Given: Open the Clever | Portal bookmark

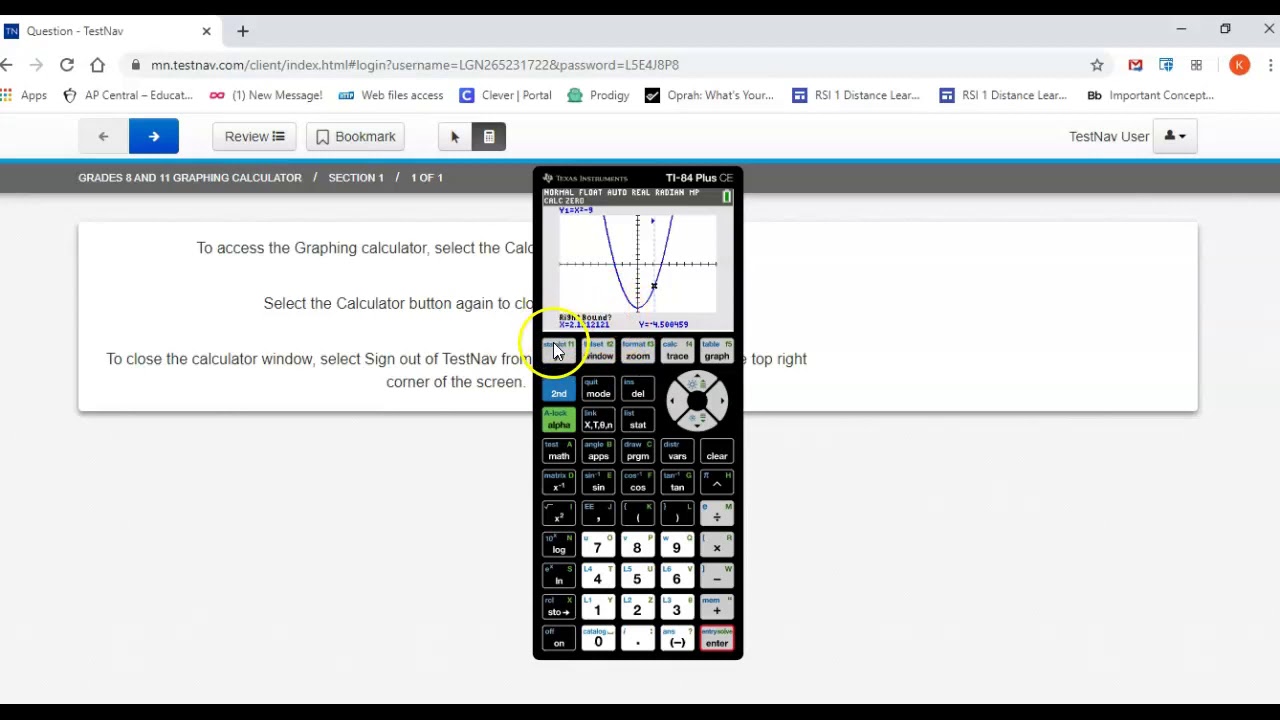Looking at the screenshot, I should 506,95.
